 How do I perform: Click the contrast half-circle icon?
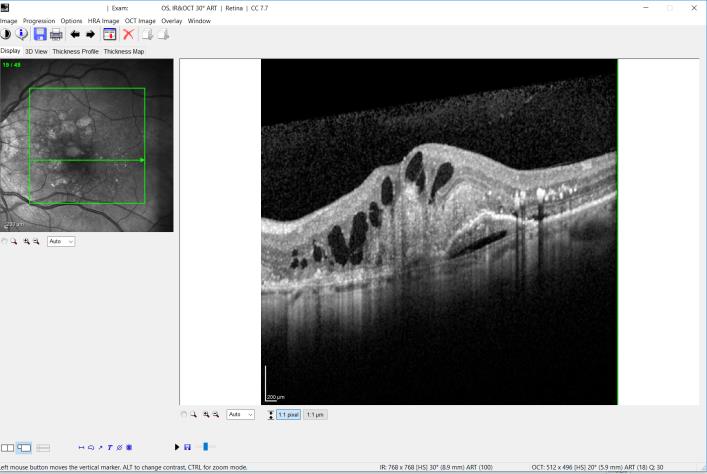pos(6,34)
